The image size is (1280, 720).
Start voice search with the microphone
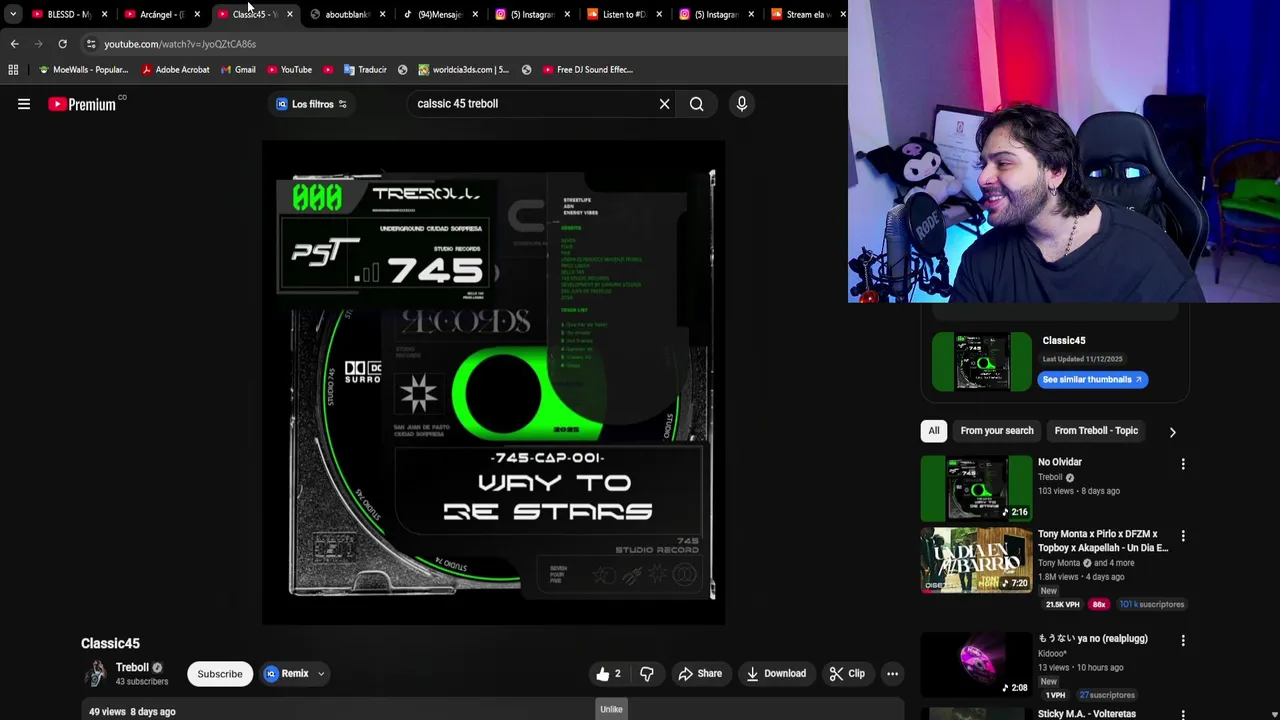pyautogui.click(x=741, y=104)
